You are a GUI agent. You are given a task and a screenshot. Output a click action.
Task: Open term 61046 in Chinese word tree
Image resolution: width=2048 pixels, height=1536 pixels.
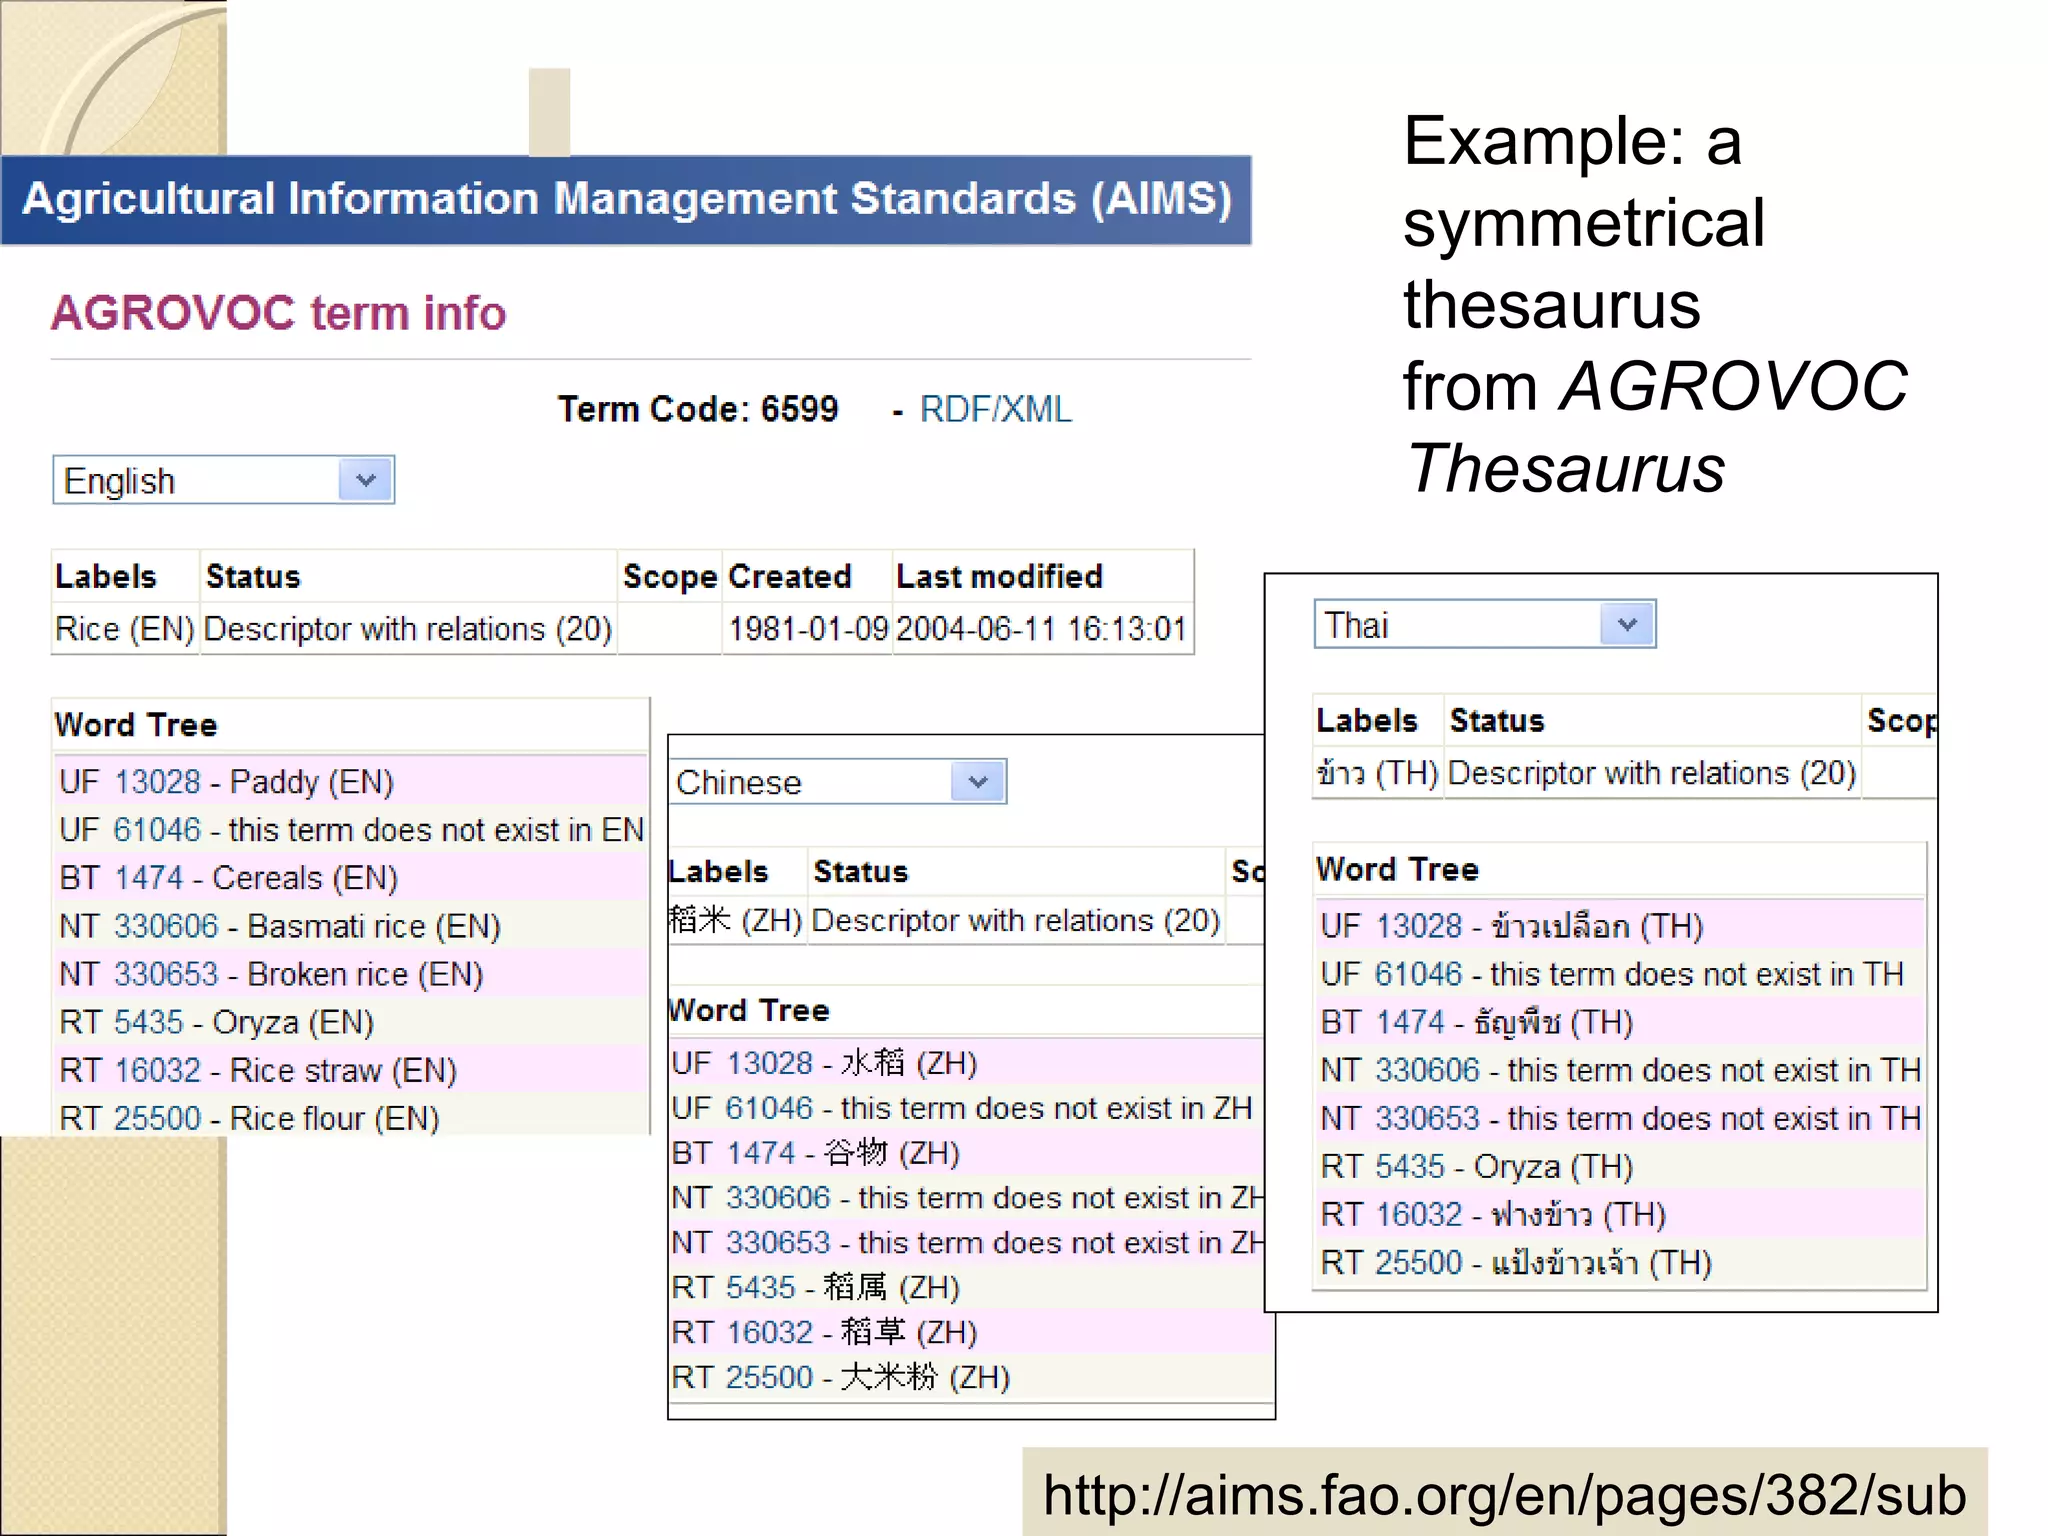pyautogui.click(x=769, y=1107)
